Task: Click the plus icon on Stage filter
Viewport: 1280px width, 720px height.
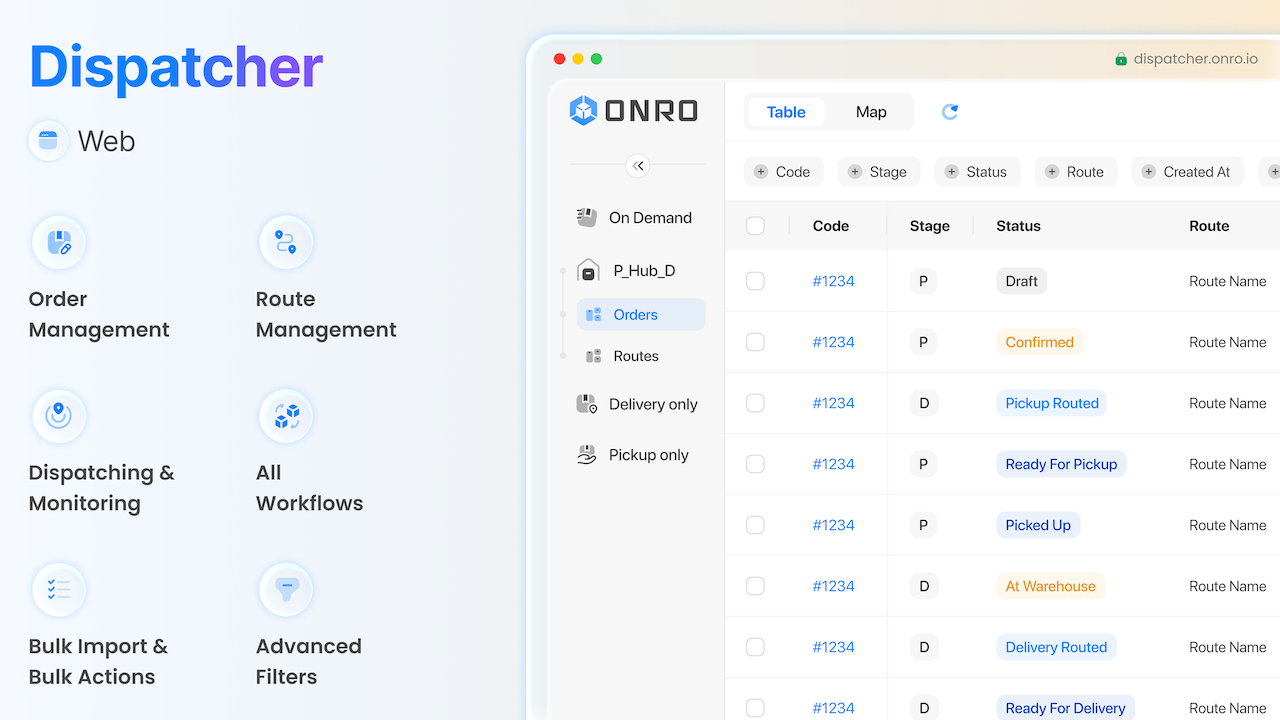Action: tap(855, 172)
